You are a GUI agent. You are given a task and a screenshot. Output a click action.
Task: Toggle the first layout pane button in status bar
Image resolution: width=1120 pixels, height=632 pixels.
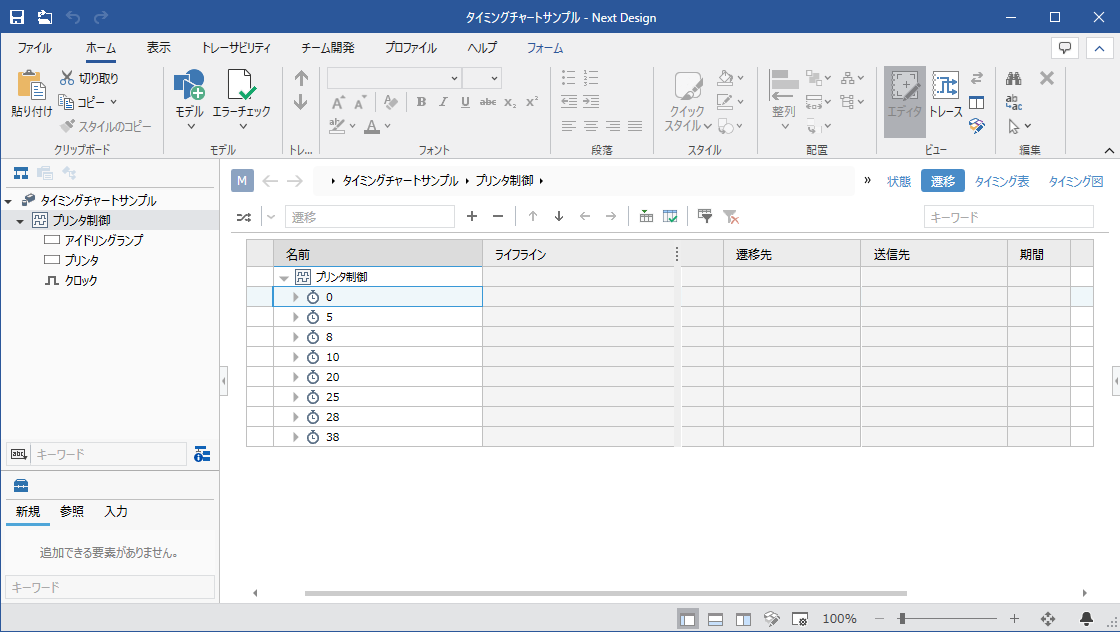point(688,619)
